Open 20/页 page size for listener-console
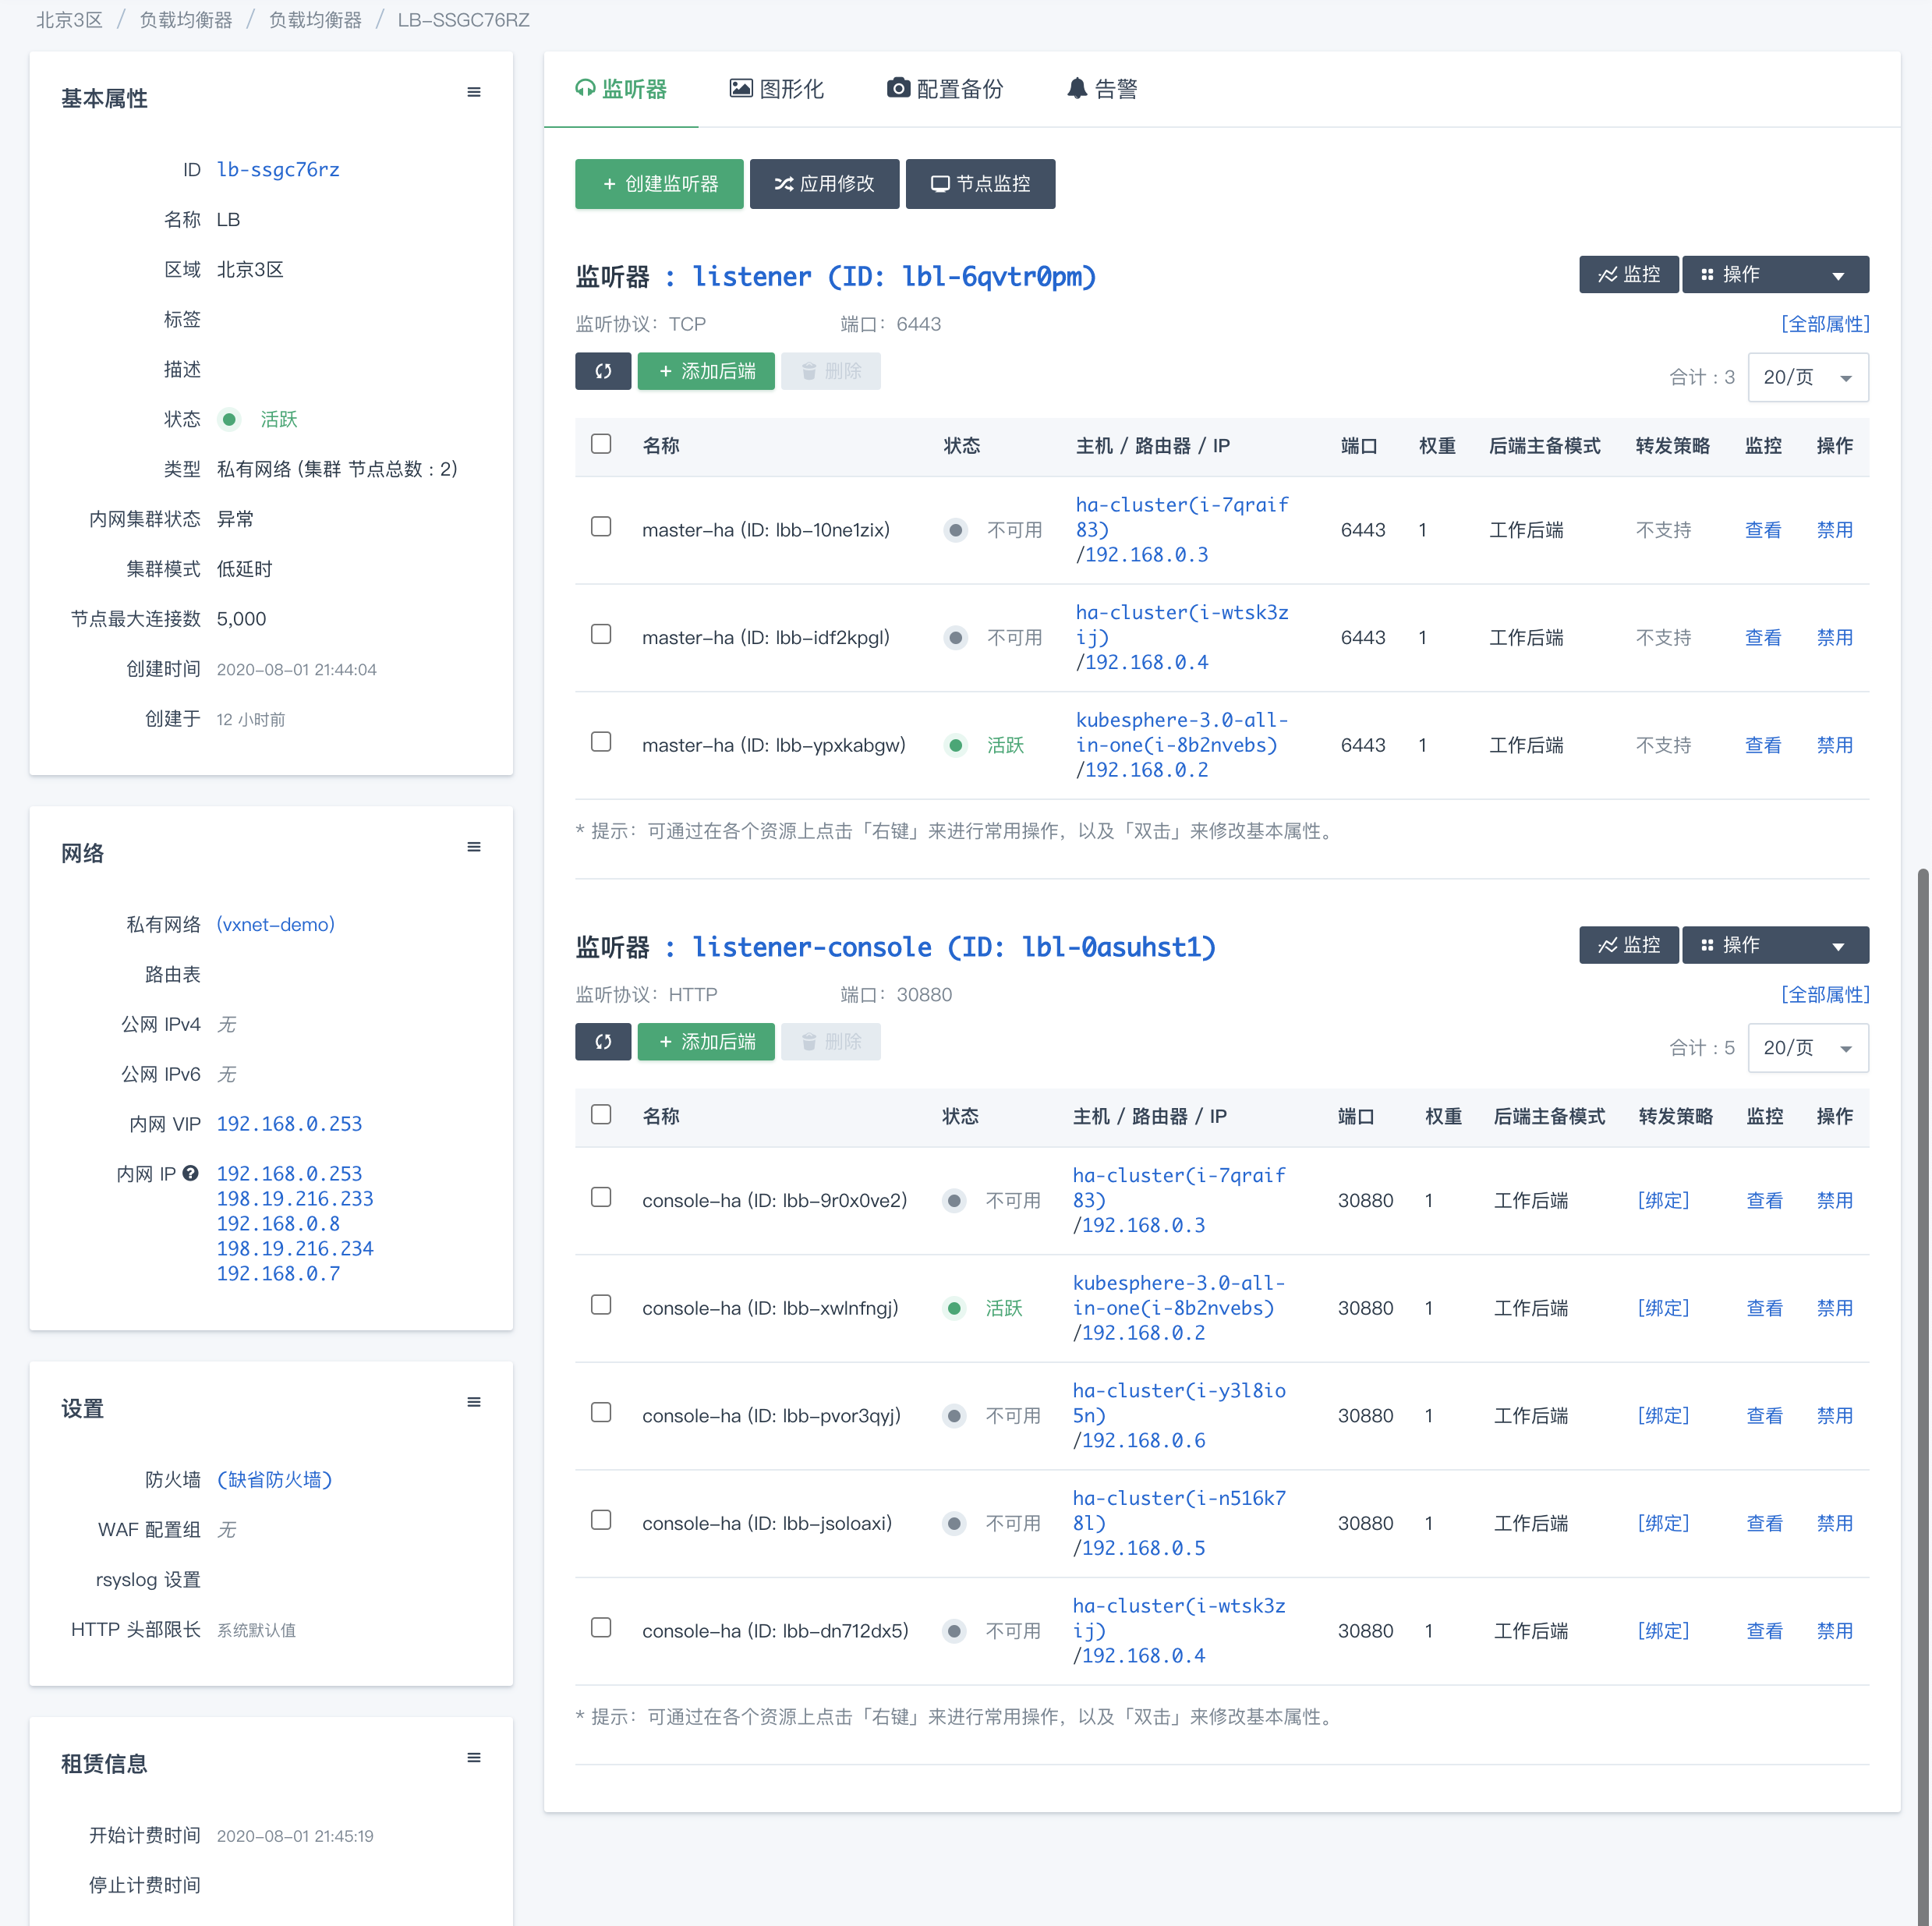This screenshot has height=1926, width=1932. [1808, 1048]
